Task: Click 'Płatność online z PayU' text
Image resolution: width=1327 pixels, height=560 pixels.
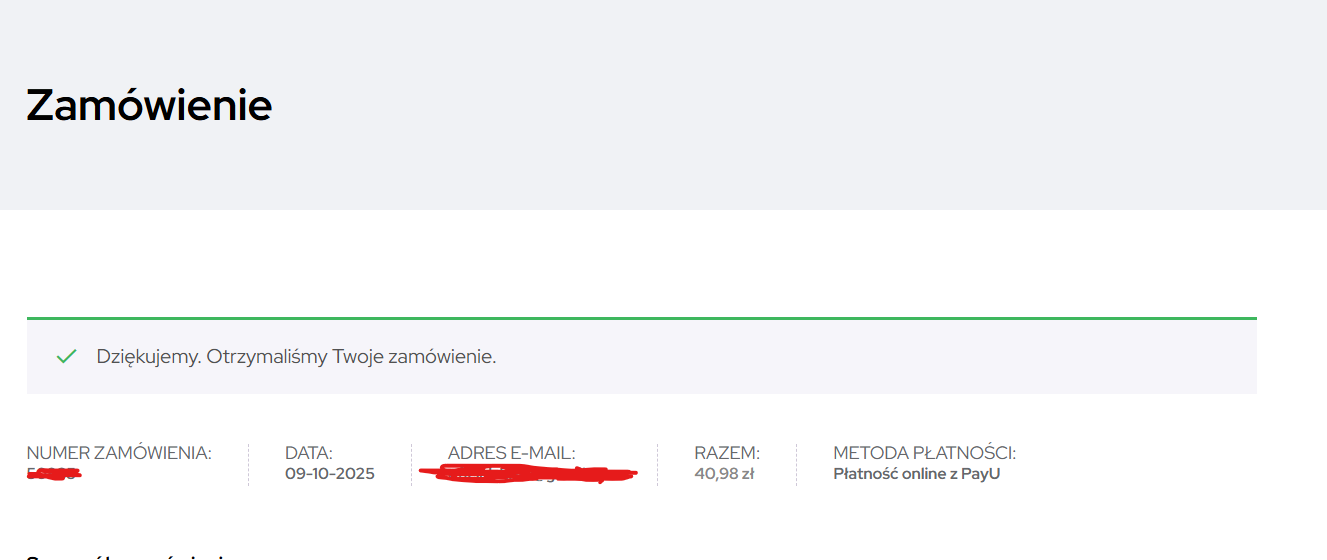Action: (x=916, y=474)
